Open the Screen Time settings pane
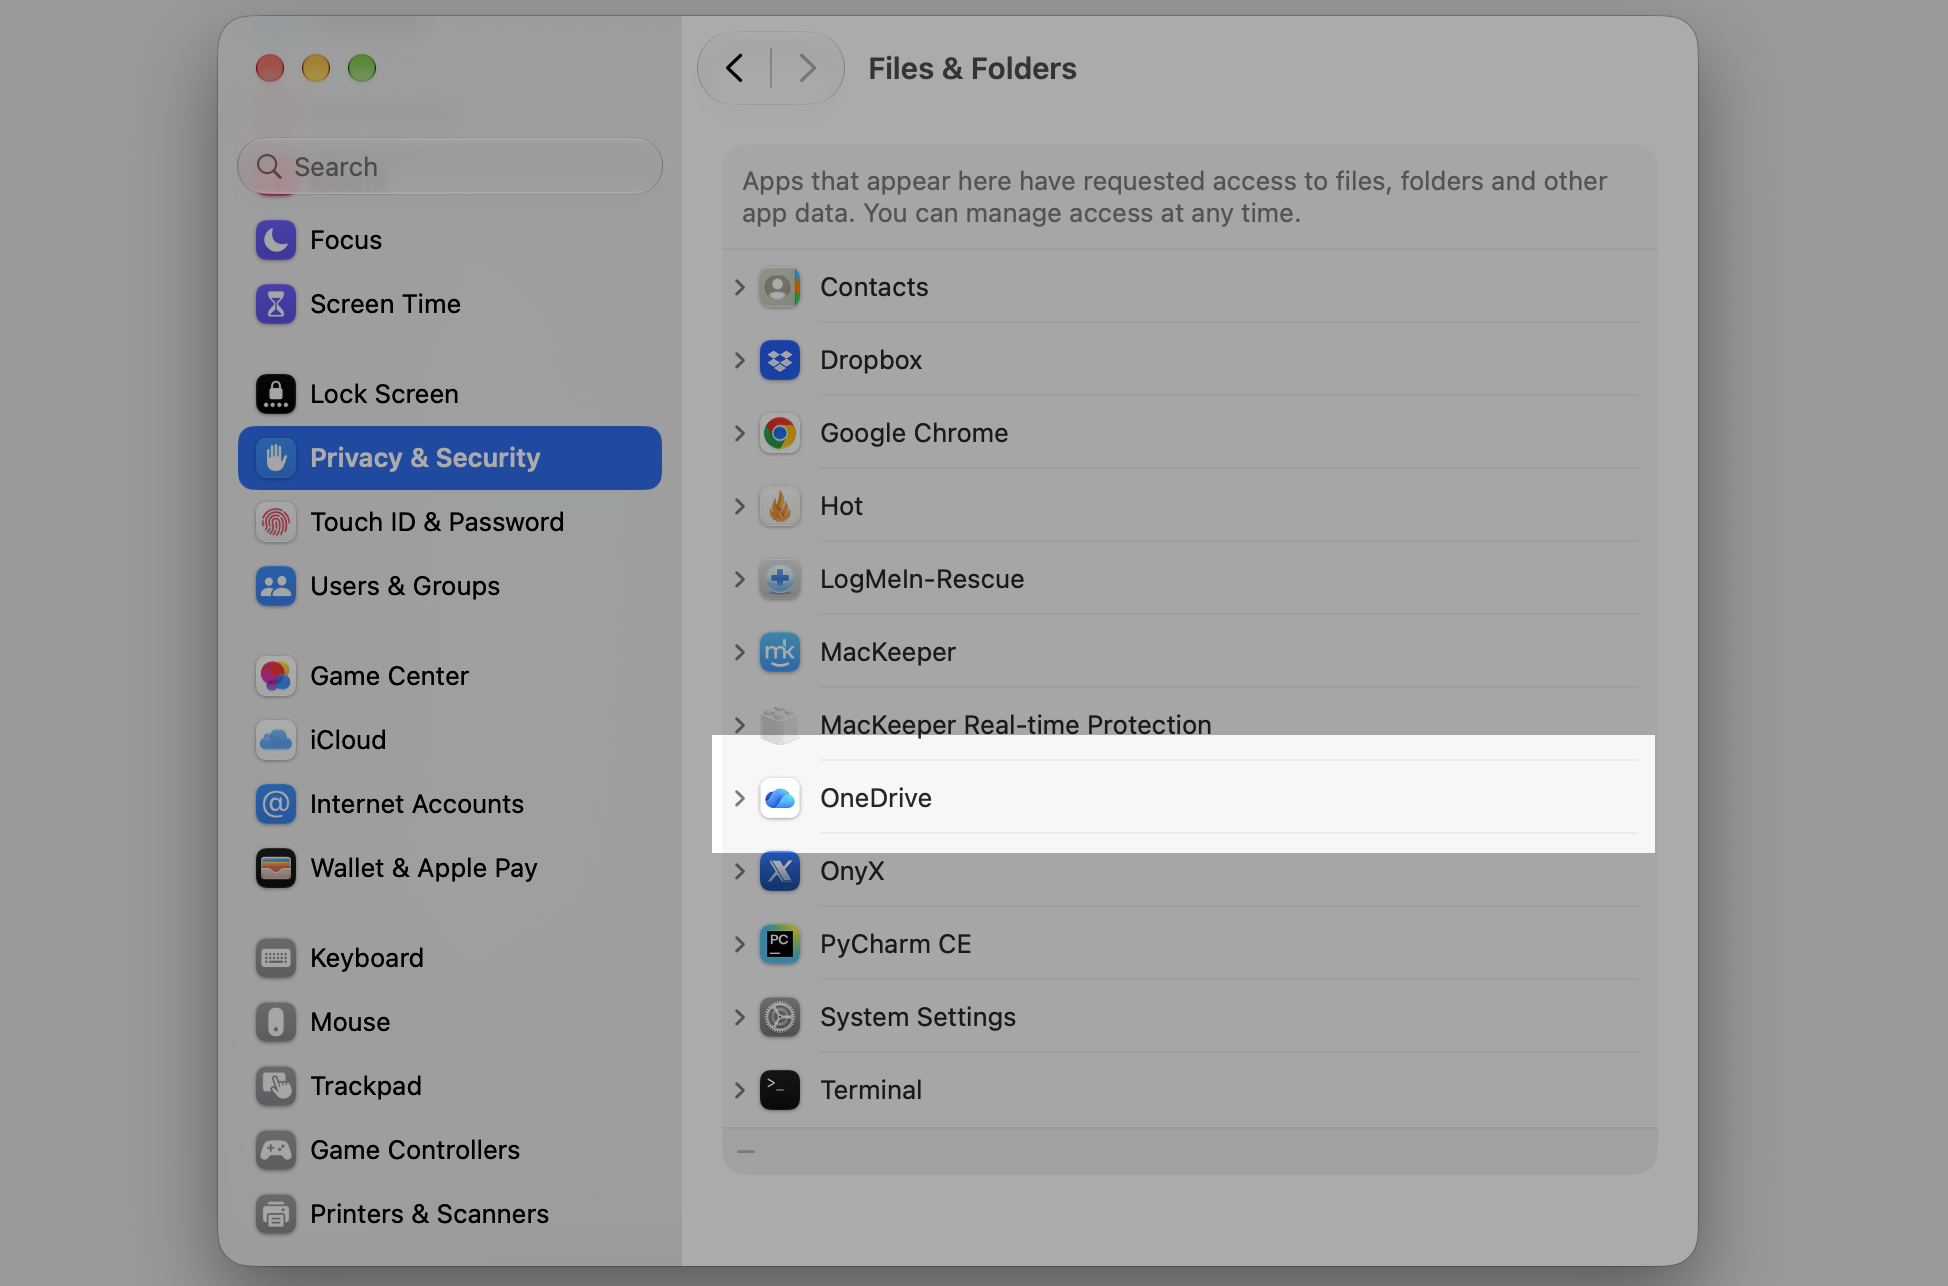 click(450, 304)
